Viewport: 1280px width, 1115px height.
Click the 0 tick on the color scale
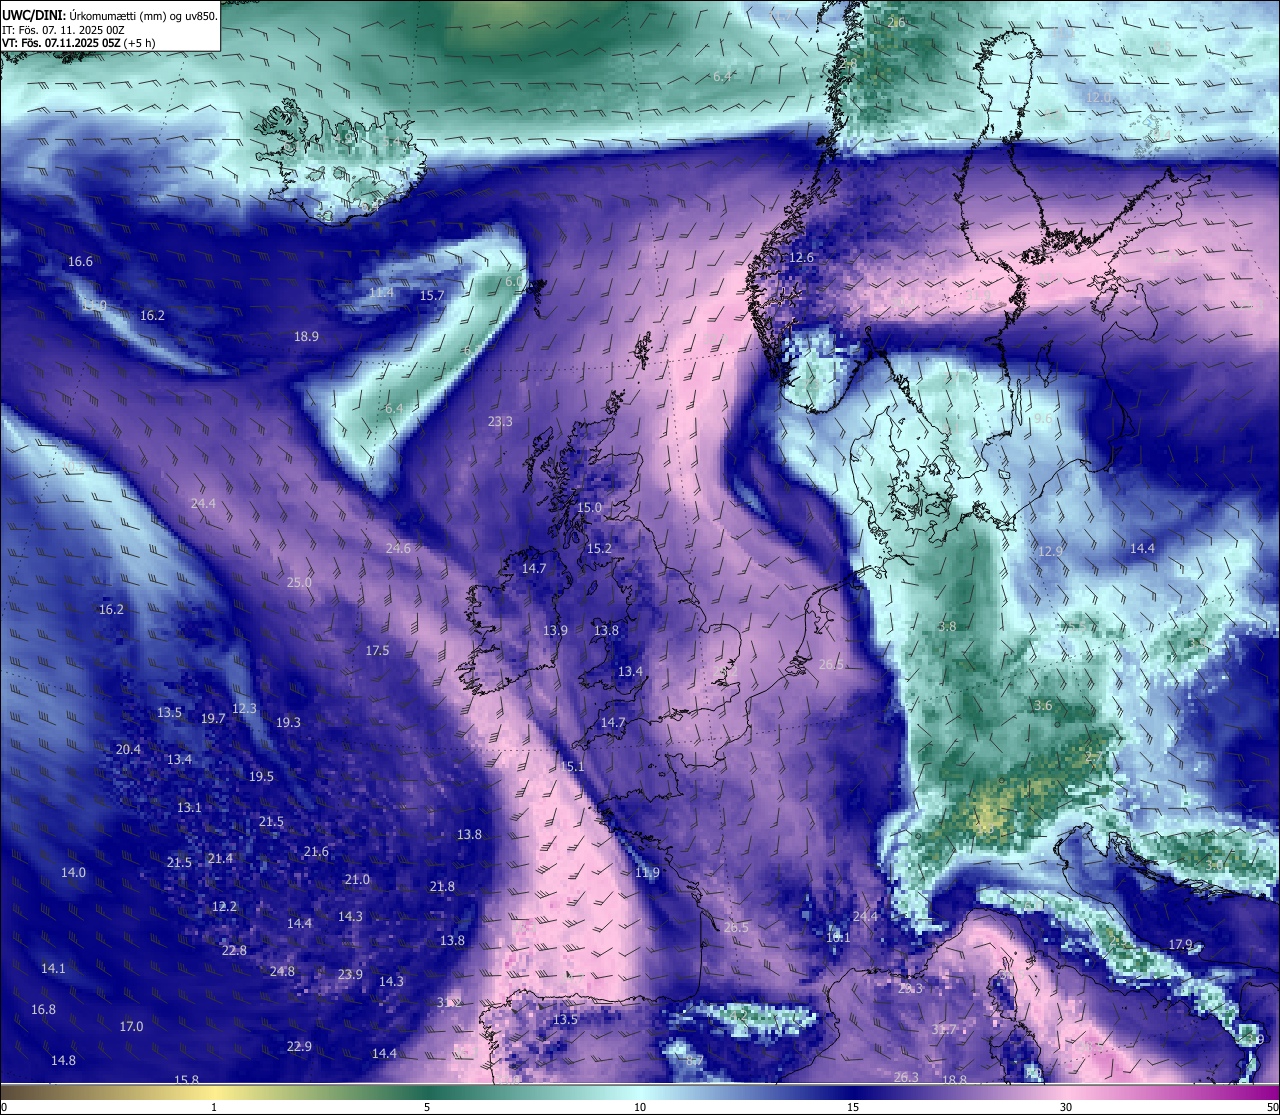point(4,1108)
